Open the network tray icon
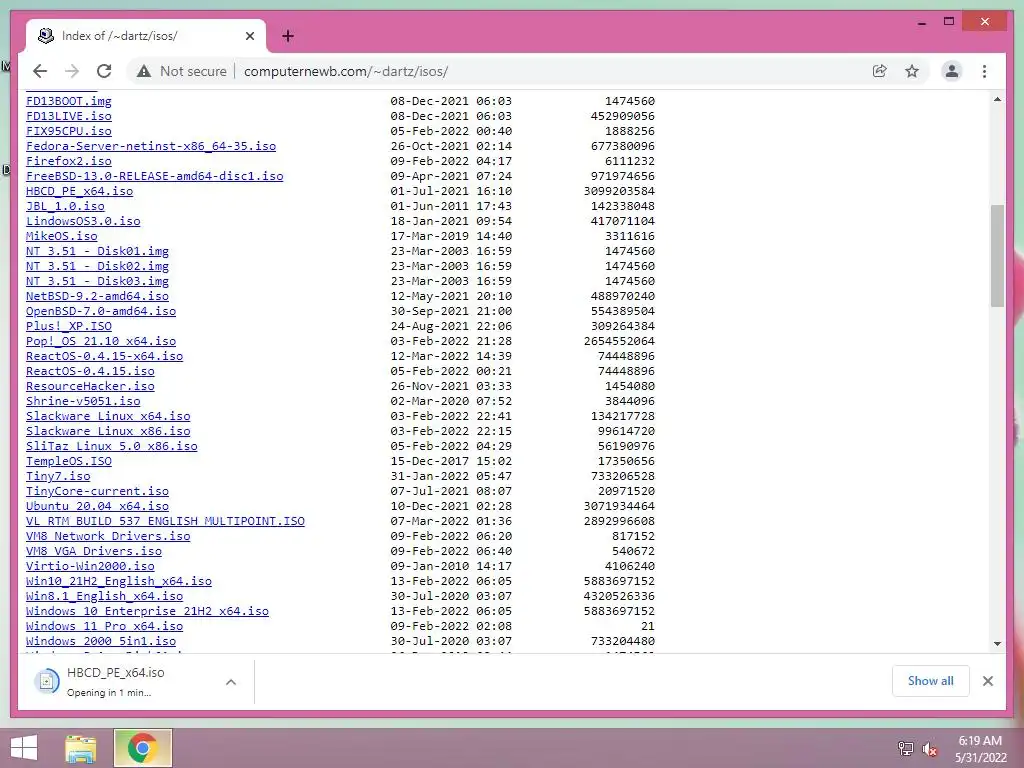Image resolution: width=1024 pixels, height=768 pixels. click(906, 749)
